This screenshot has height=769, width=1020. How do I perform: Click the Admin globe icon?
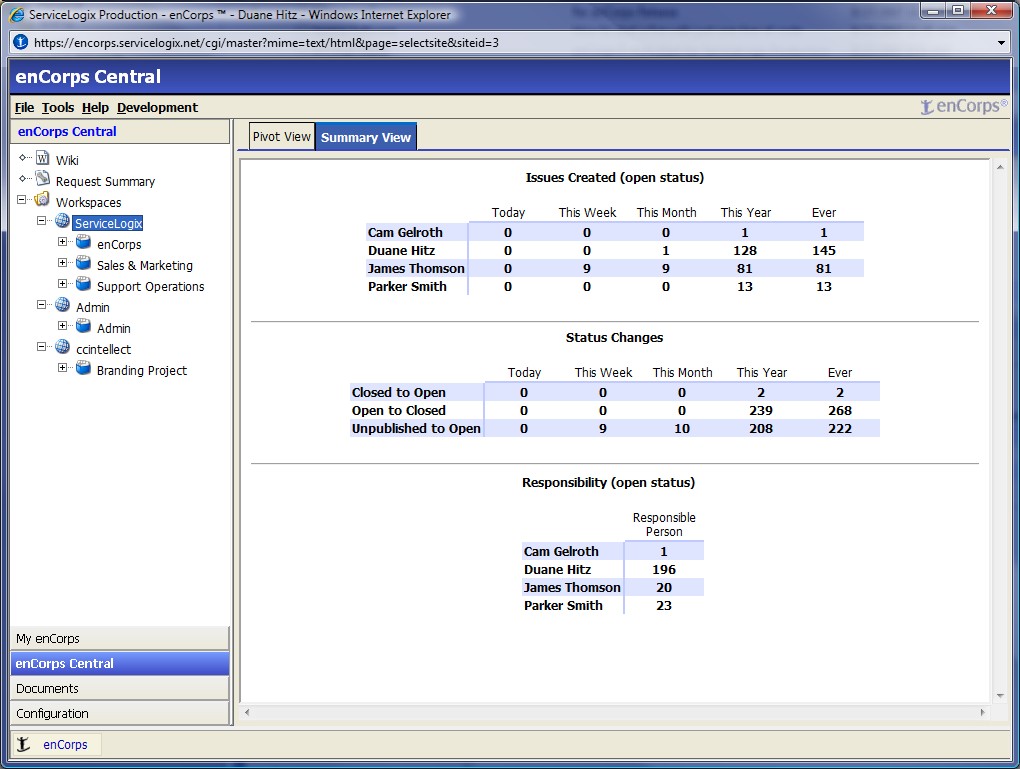pos(62,305)
